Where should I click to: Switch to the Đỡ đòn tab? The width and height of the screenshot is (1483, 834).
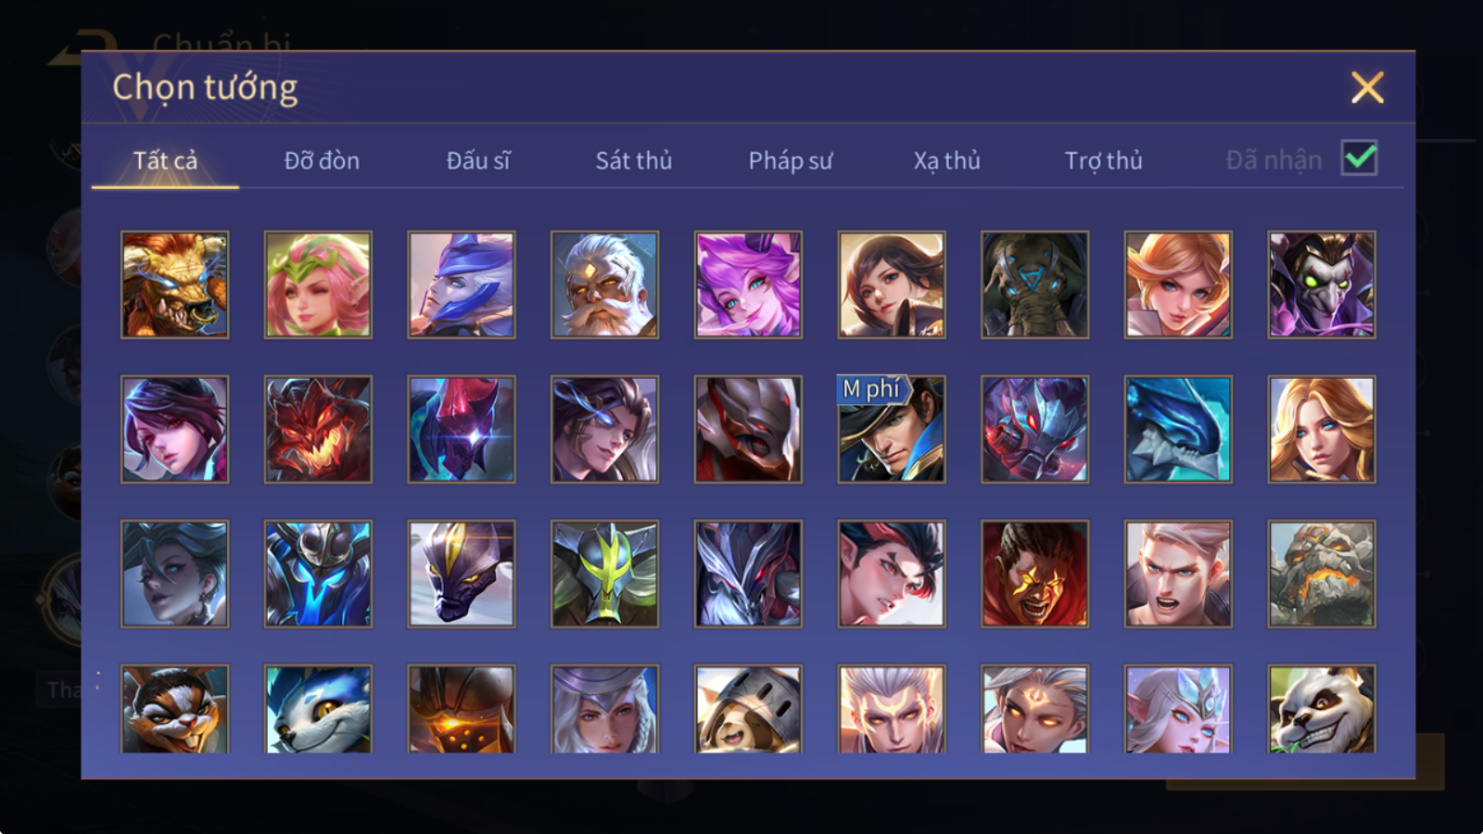322,160
